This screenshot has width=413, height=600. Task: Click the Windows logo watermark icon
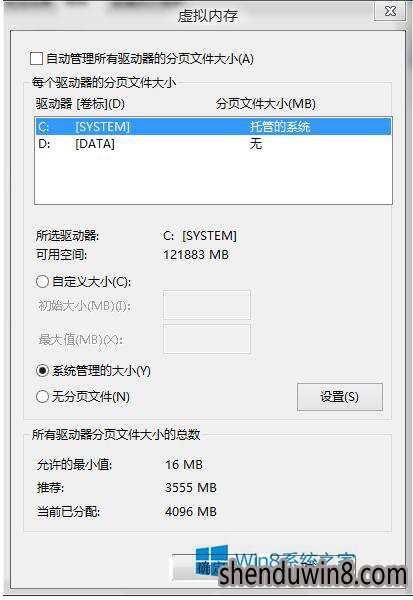pyautogui.click(x=212, y=559)
